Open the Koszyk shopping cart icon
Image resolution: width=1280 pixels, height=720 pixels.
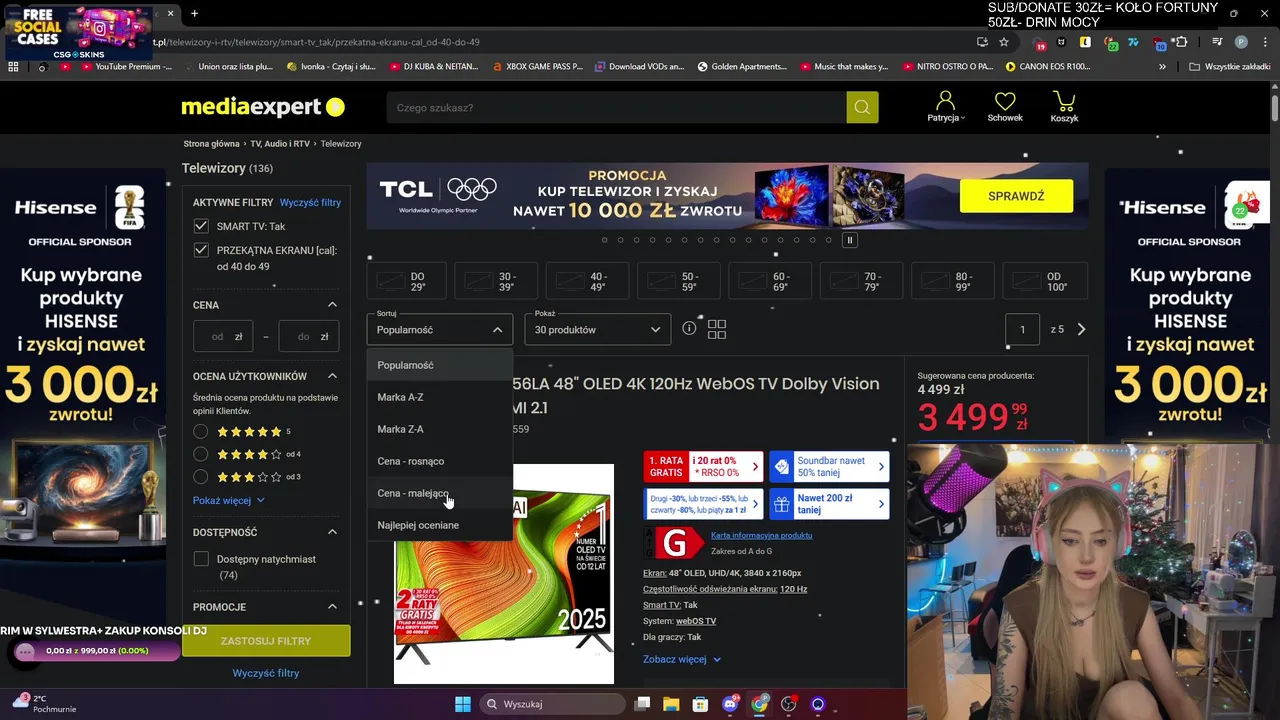click(x=1064, y=101)
